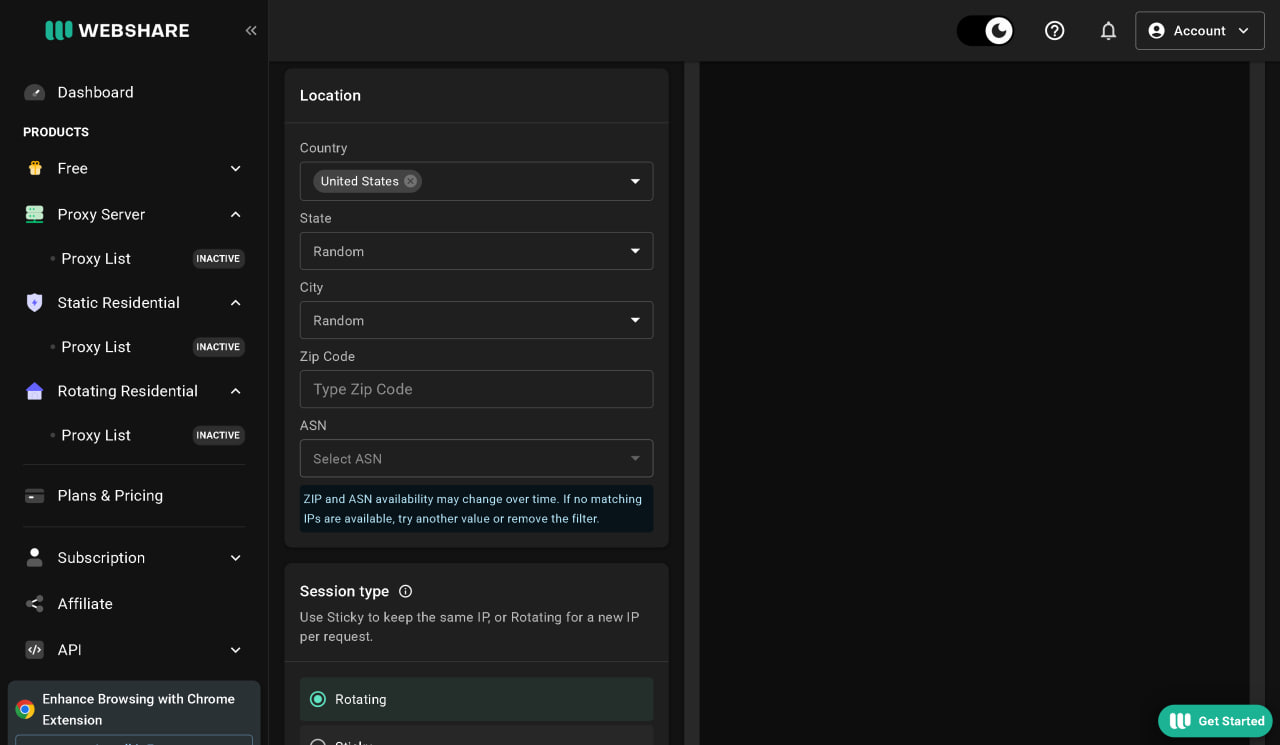This screenshot has height=745, width=1280.
Task: Click the Session type info icon
Action: 405,591
